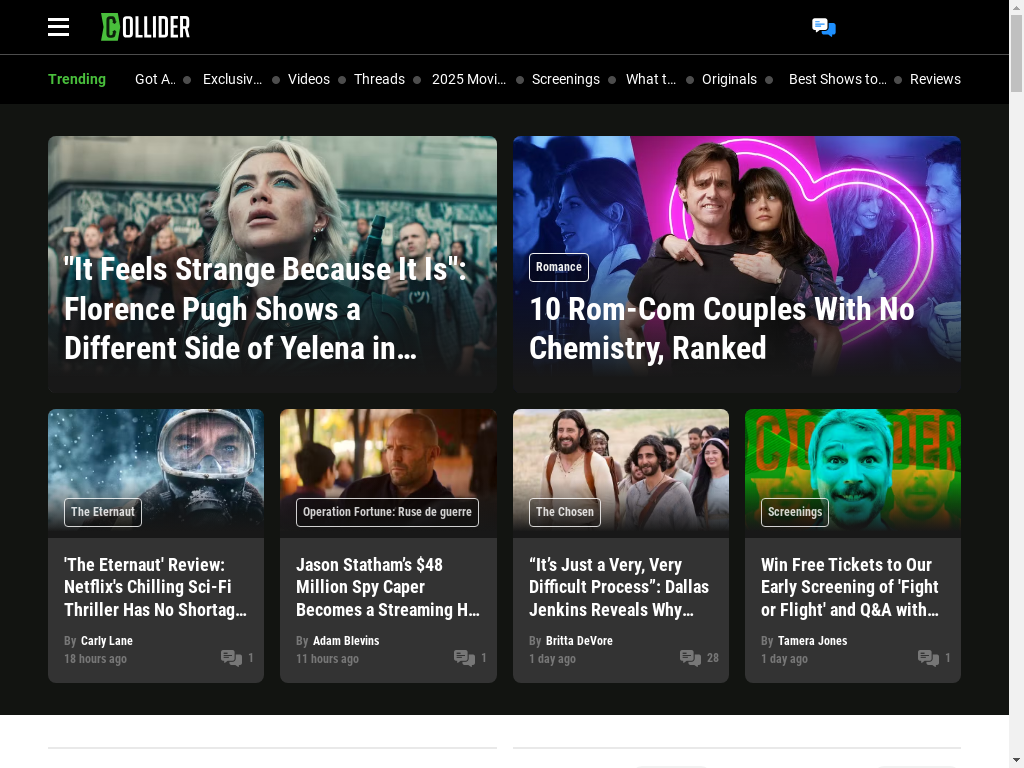Open 'The Eternaut' Review headline
The image size is (1024, 768).
tap(155, 587)
